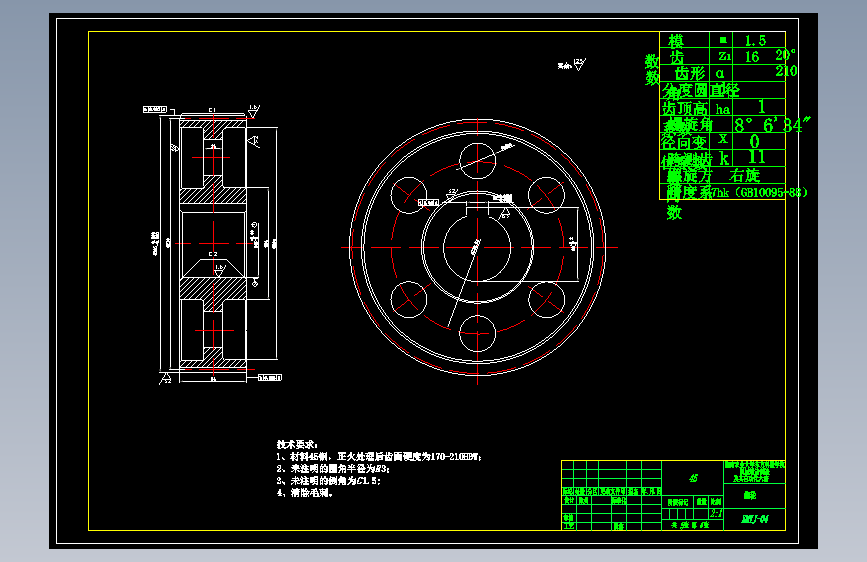The image size is (867, 562).
Task: Pick the 'C2' chamfer label in section view
Action: [x=213, y=254]
